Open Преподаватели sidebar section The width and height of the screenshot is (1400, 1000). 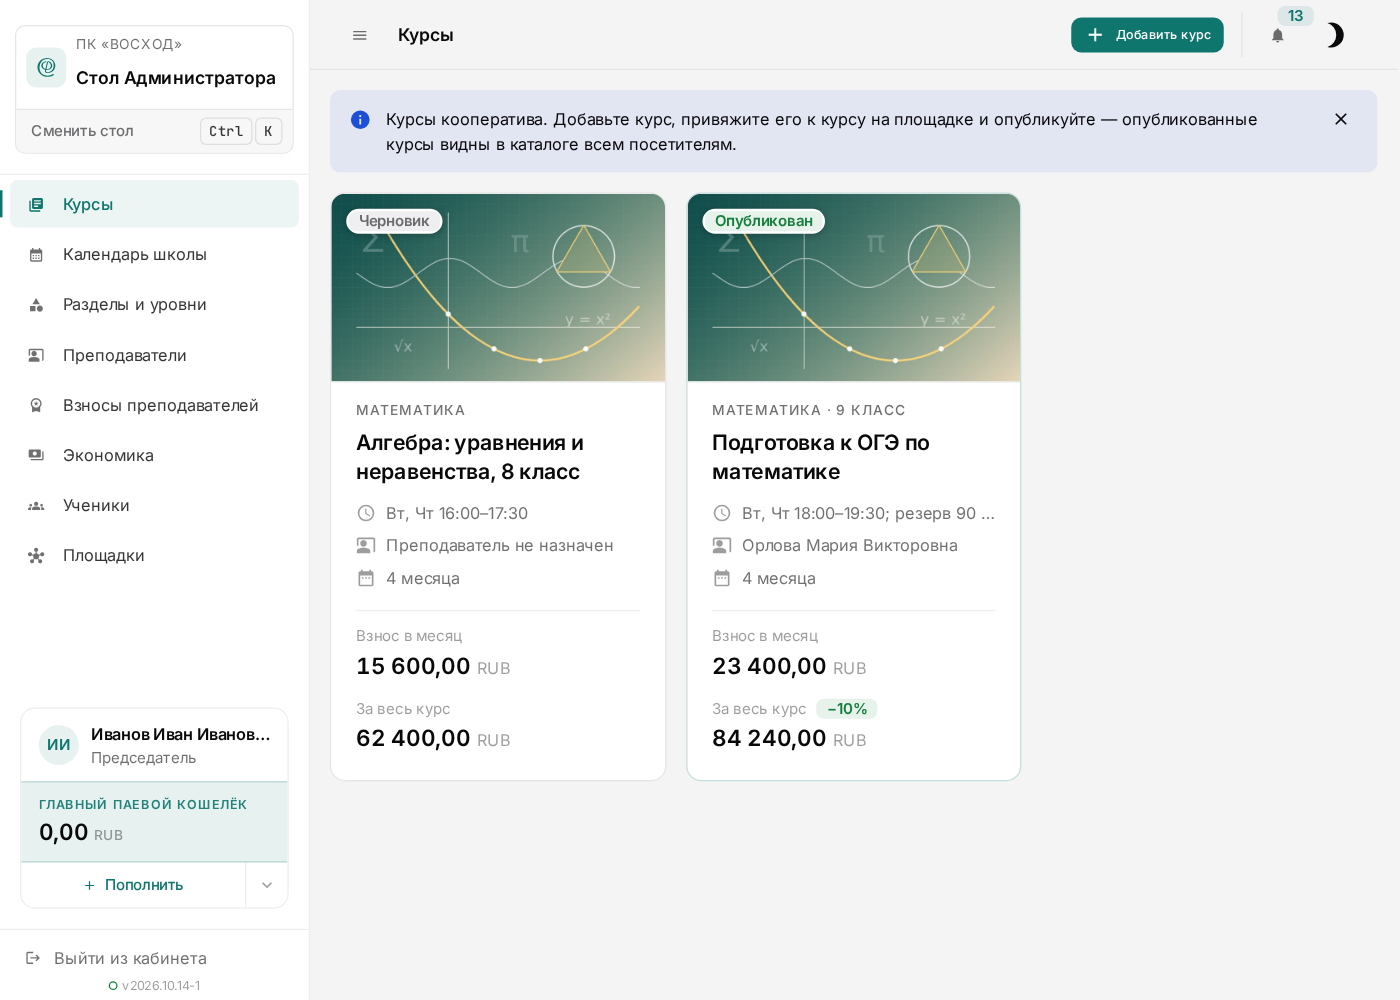tap(154, 355)
